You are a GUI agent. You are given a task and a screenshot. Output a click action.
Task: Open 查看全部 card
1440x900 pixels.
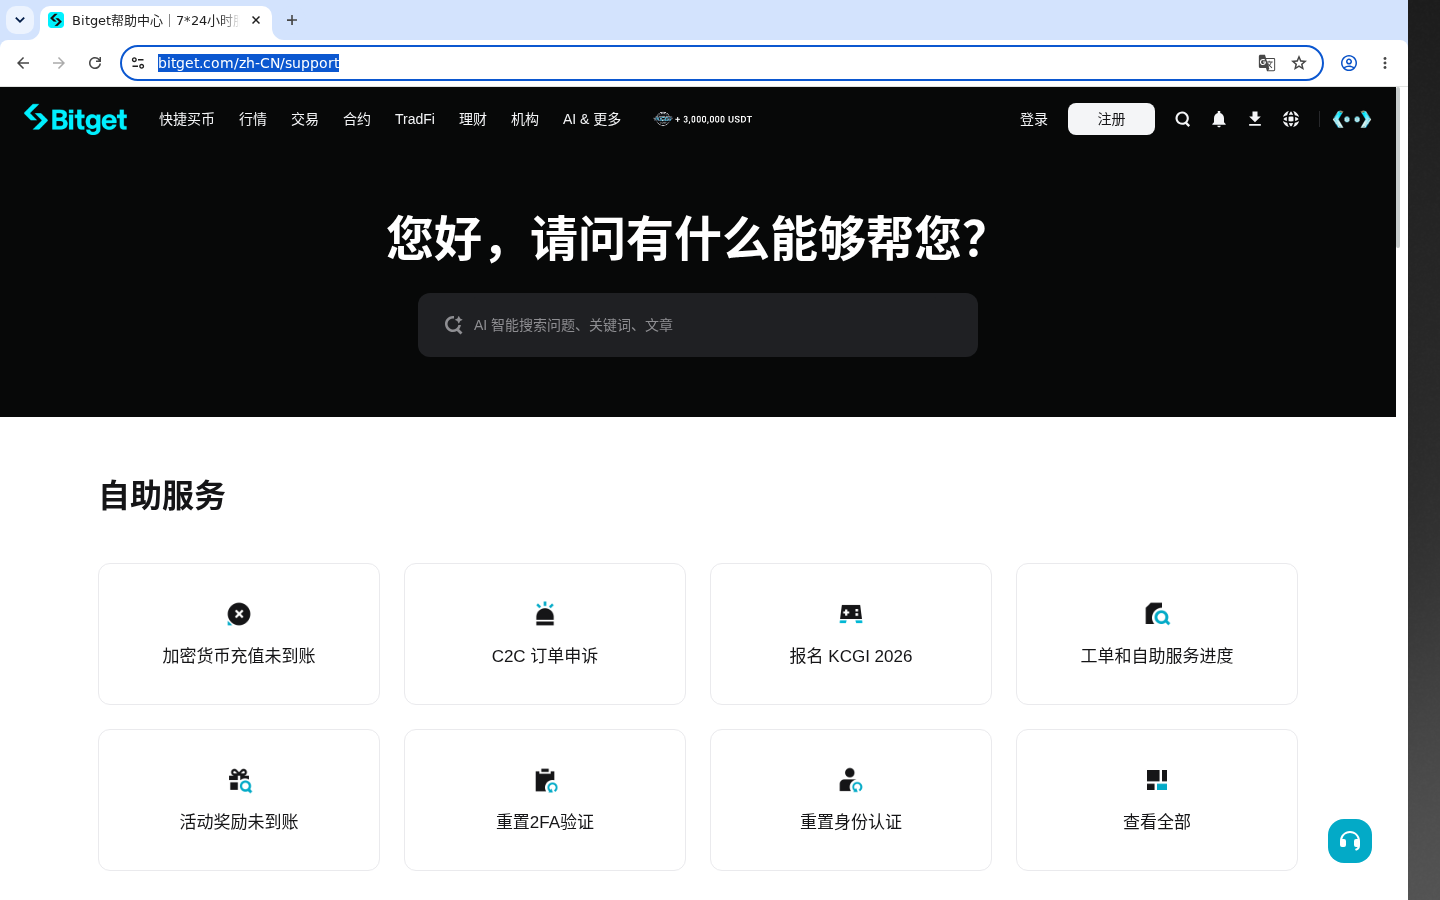click(x=1157, y=800)
